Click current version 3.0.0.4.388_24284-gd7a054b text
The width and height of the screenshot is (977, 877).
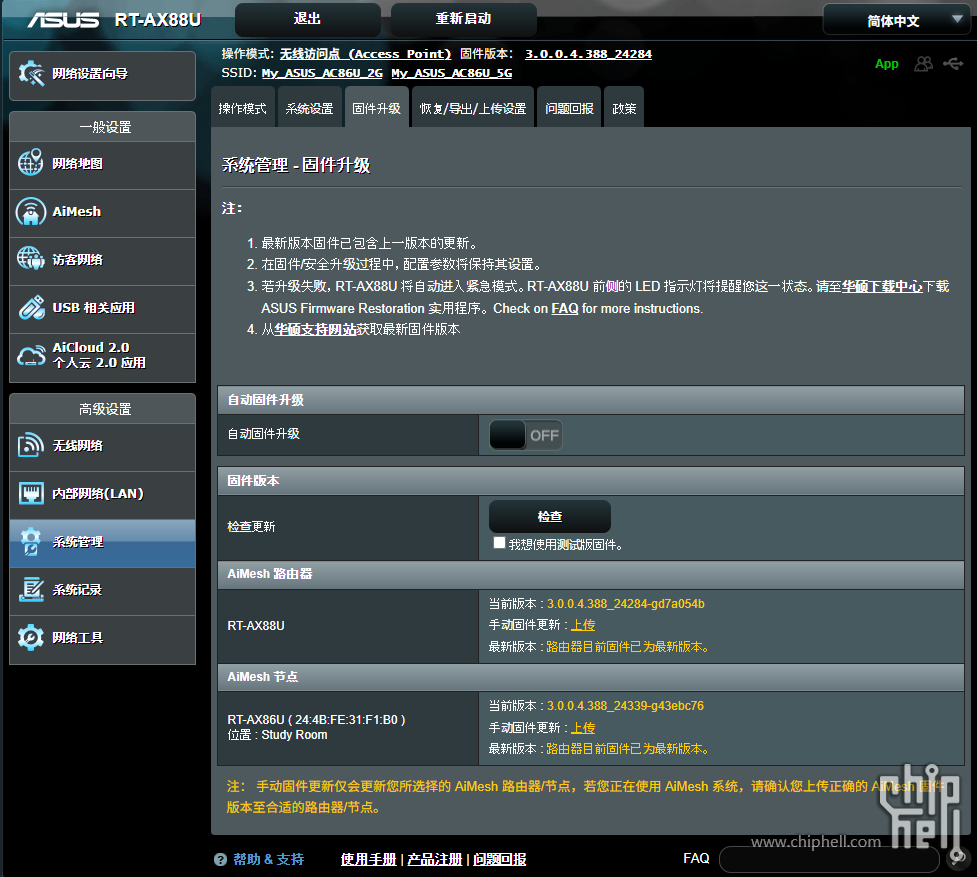coord(626,604)
